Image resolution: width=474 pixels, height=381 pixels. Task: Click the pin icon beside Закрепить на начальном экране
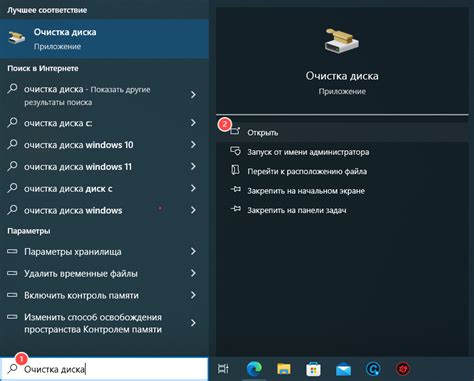pyautogui.click(x=235, y=190)
